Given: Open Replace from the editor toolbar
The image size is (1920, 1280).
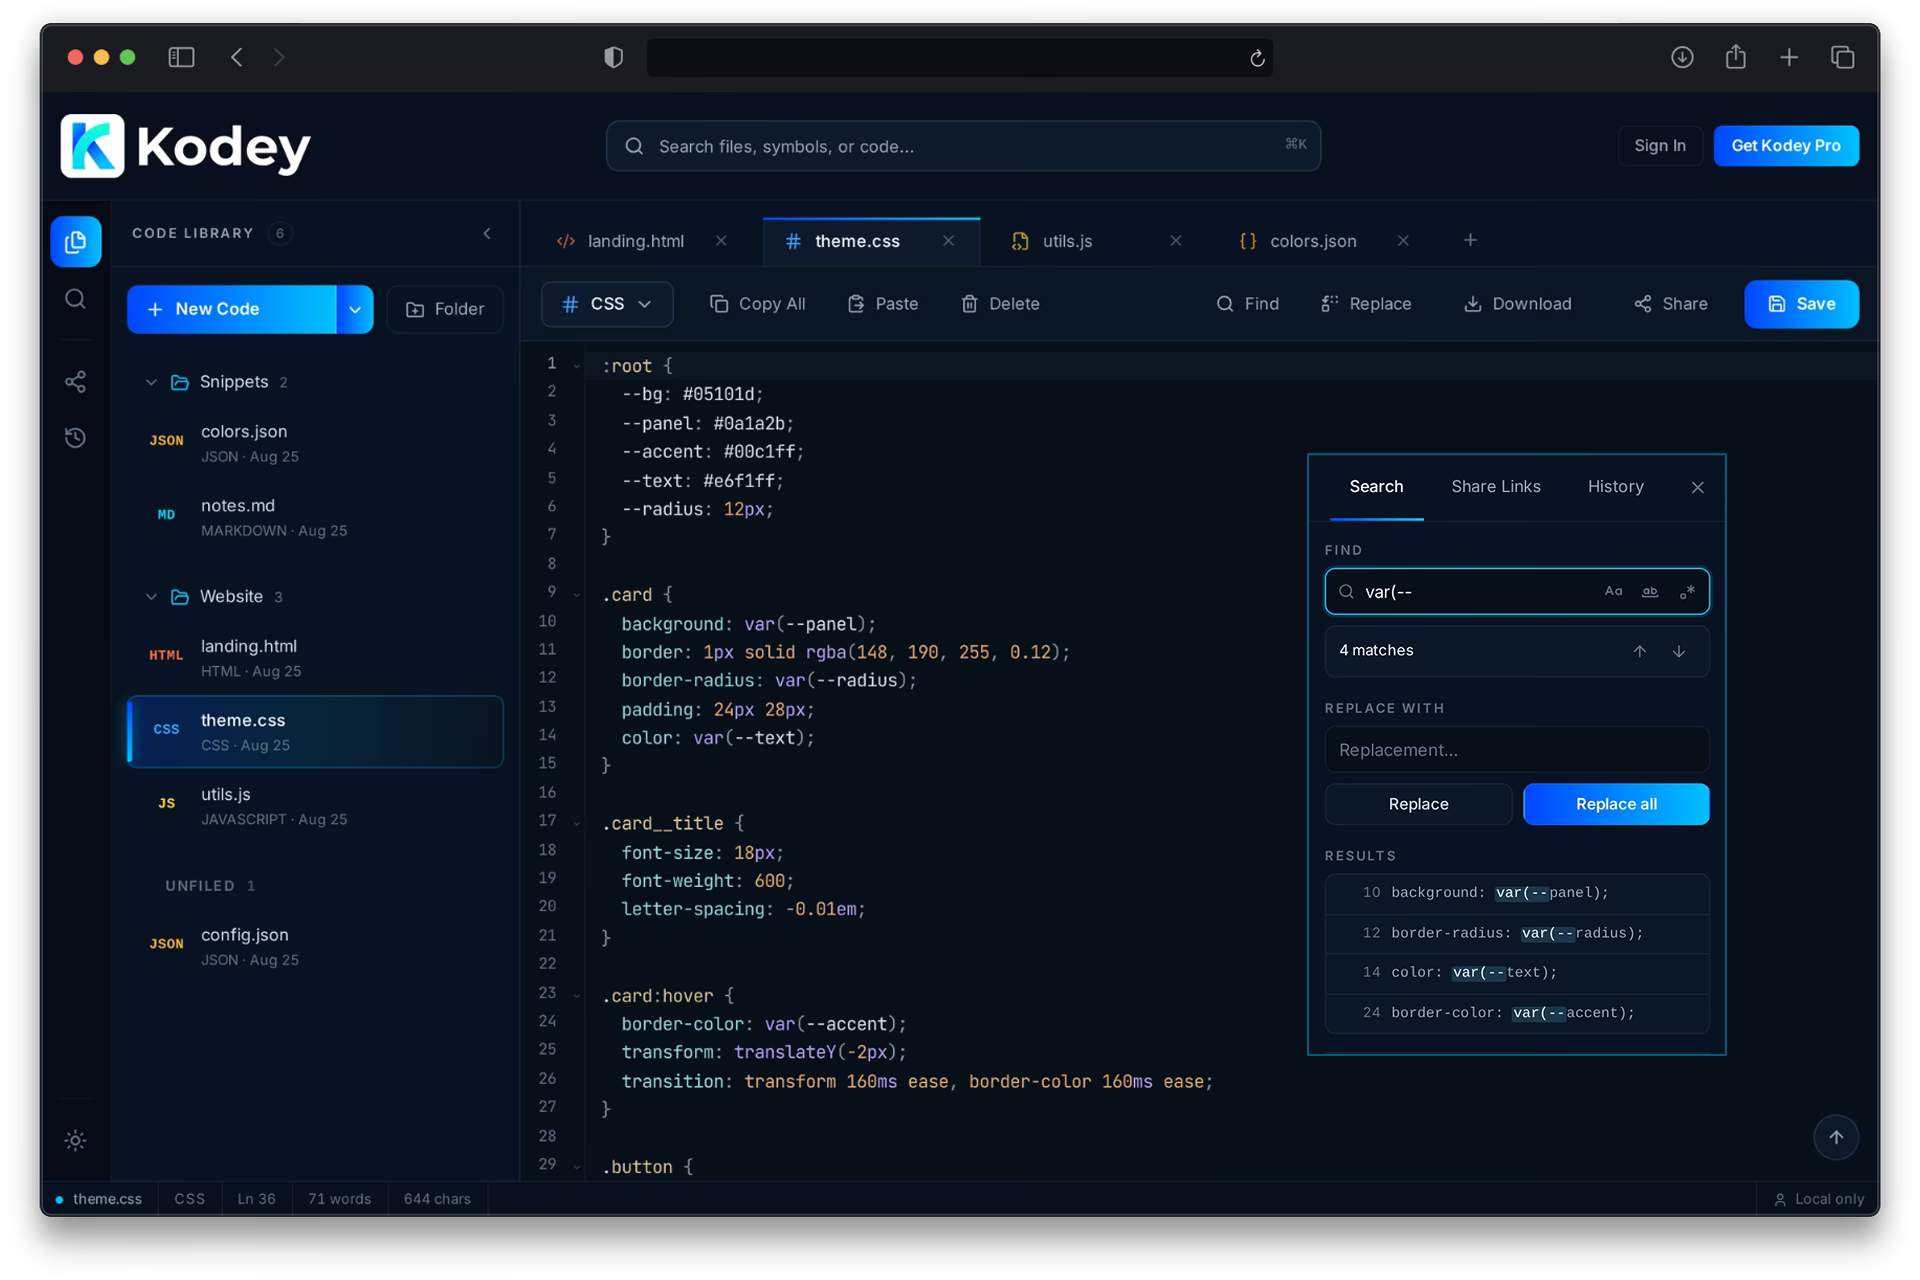Looking at the screenshot, I should (1366, 304).
